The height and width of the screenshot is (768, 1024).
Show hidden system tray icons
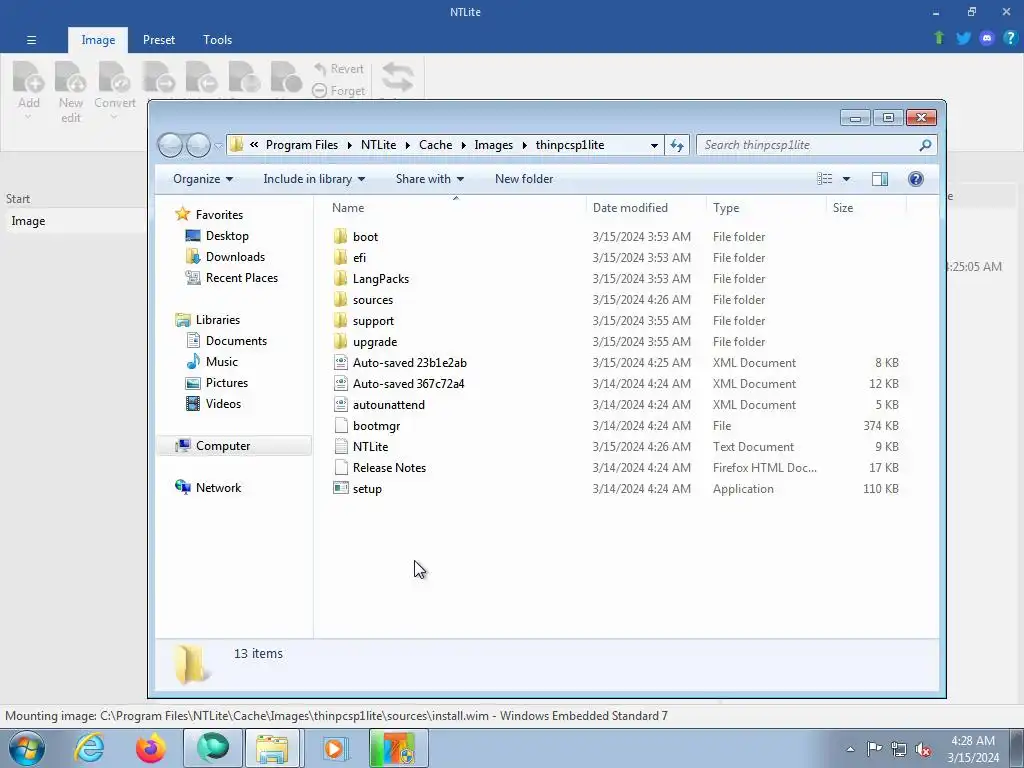pyautogui.click(x=850, y=749)
